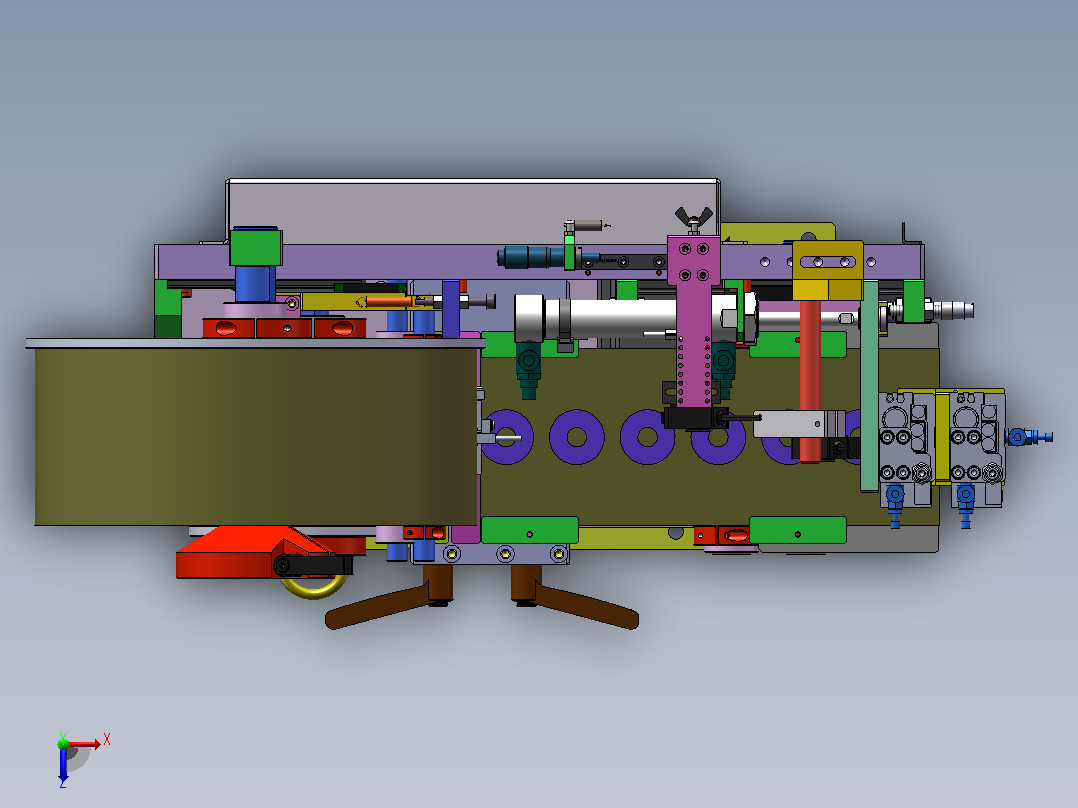Click the yellow clamp block with the slot
Viewport: 1078px width, 808px height.
pyautogui.click(x=828, y=270)
